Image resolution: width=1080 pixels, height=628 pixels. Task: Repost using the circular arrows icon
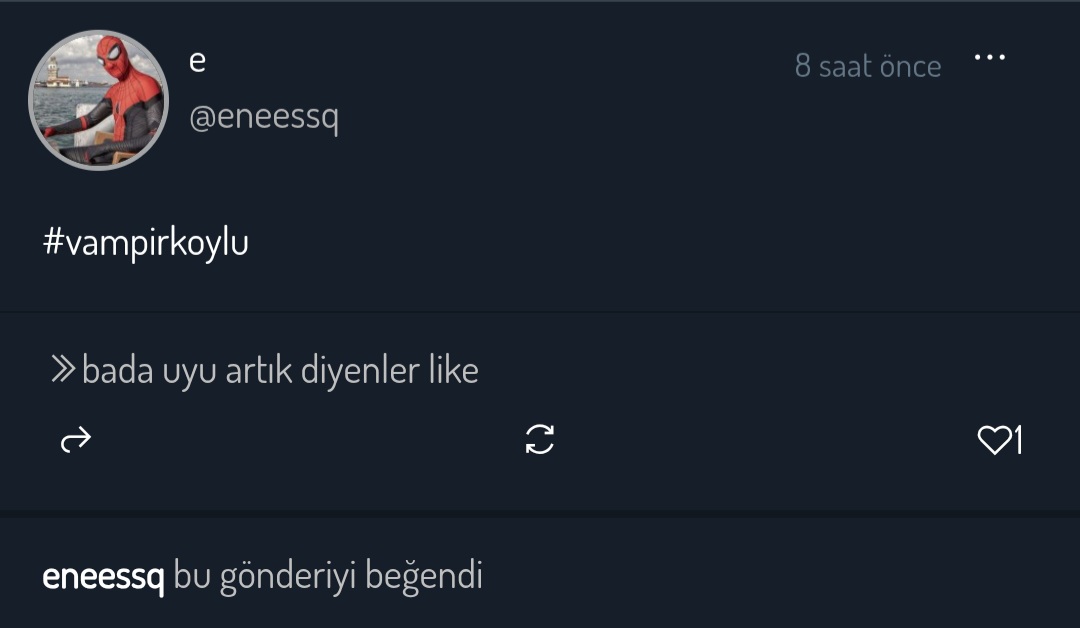[539, 439]
